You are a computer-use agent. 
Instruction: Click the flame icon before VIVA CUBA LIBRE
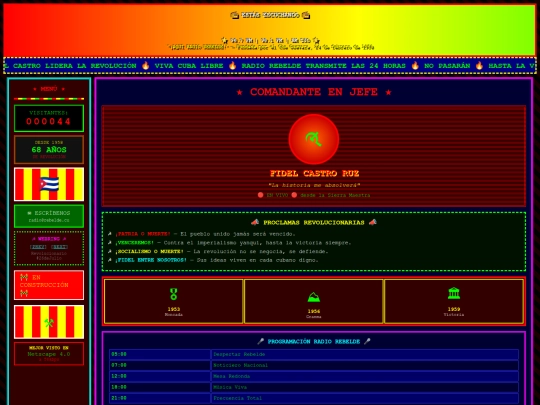coord(145,65)
